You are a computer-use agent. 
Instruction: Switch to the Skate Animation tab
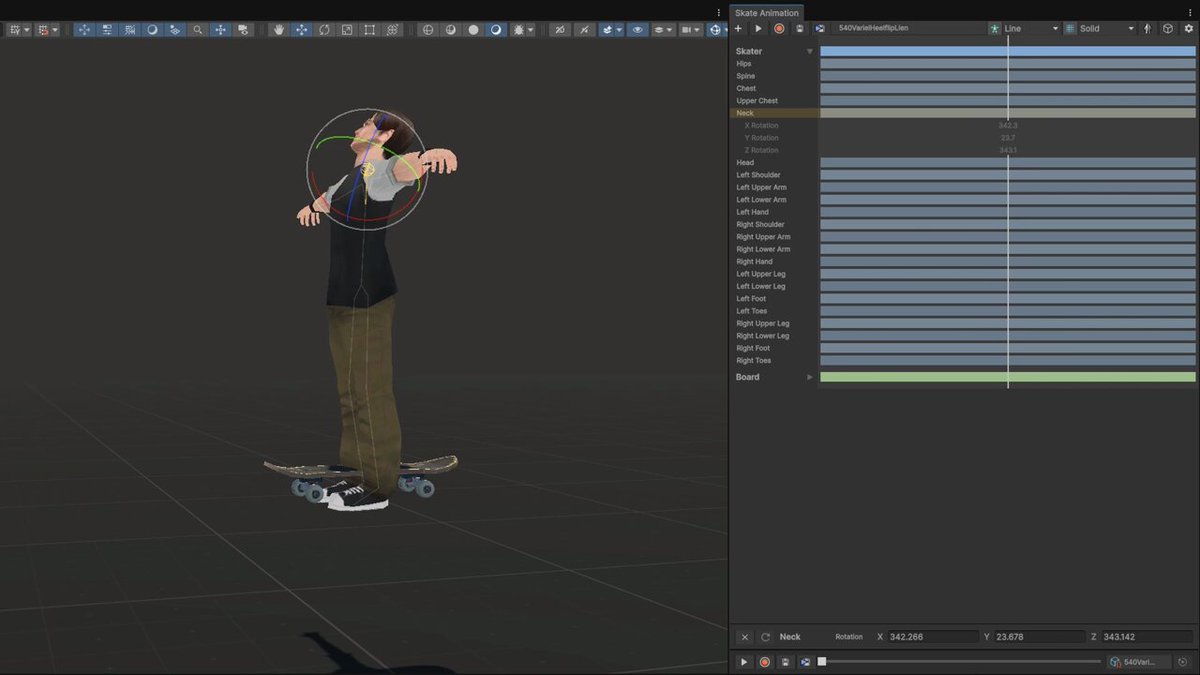[x=767, y=13]
